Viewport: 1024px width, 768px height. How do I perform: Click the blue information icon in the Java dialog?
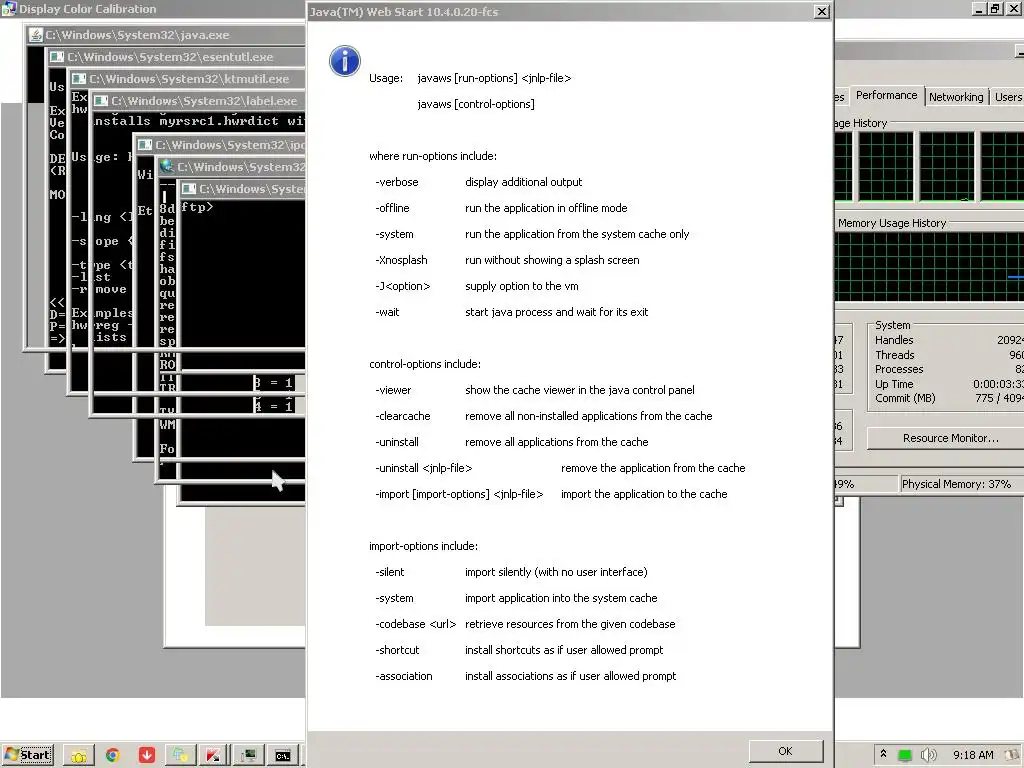pos(345,61)
